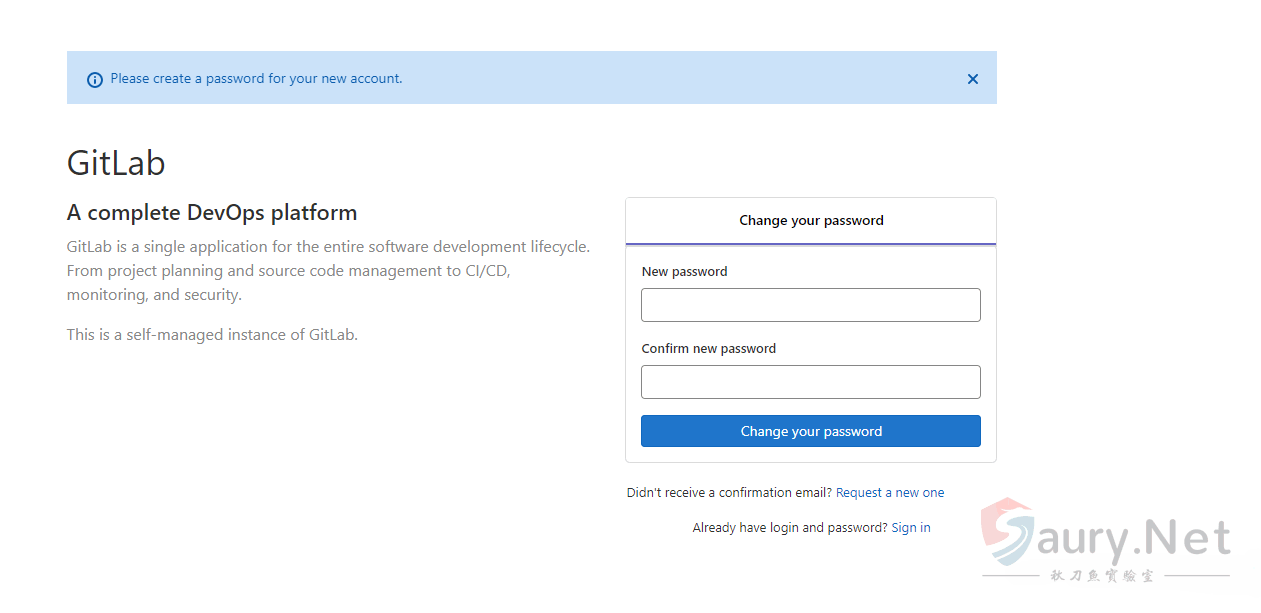This screenshot has height=613, width=1261.
Task: Focus the Confirm new password input field
Action: [x=810, y=382]
